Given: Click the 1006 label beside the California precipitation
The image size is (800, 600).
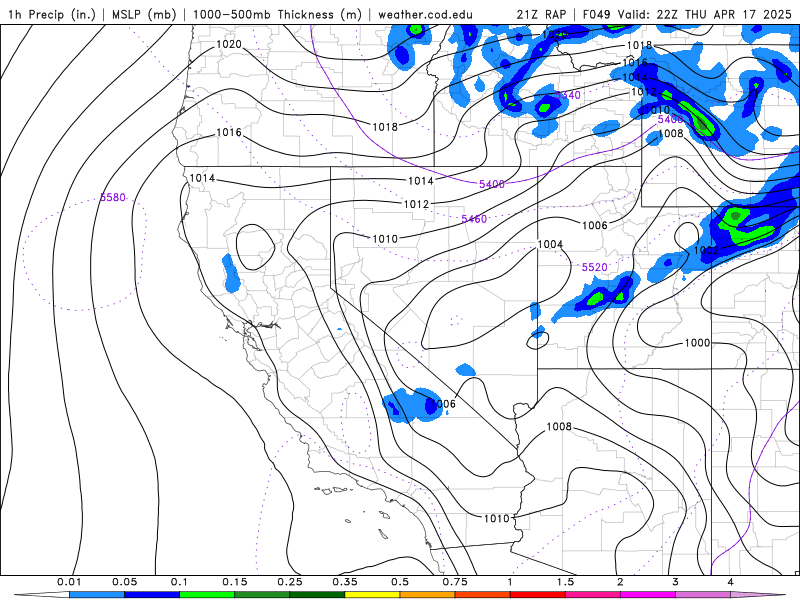Looking at the screenshot, I should (443, 404).
